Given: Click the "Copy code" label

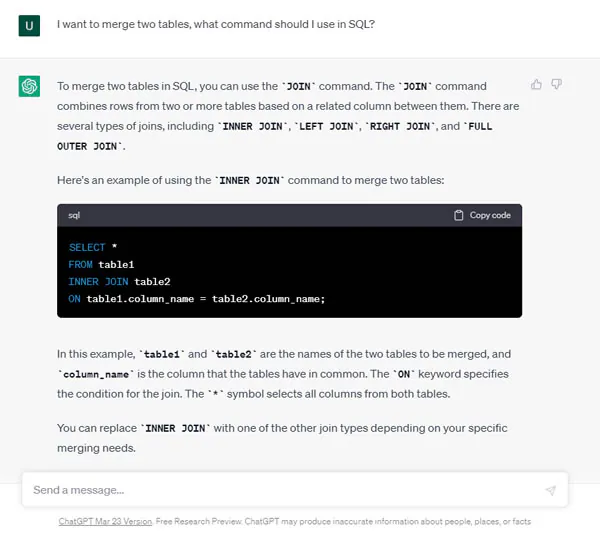Looking at the screenshot, I should (x=490, y=215).
